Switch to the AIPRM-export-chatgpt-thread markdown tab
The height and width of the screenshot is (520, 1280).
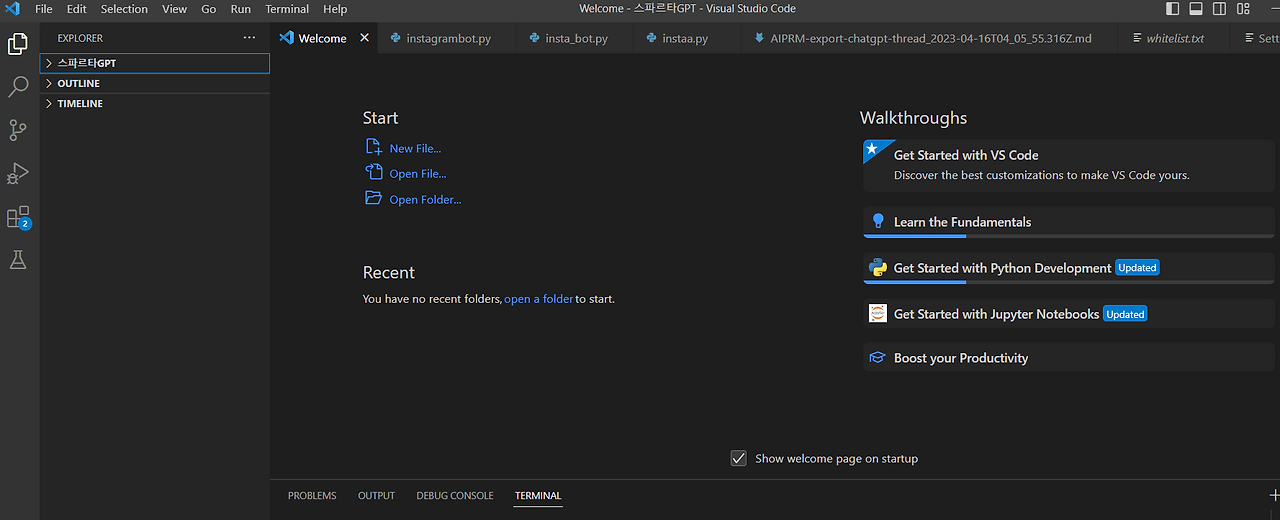pos(930,38)
